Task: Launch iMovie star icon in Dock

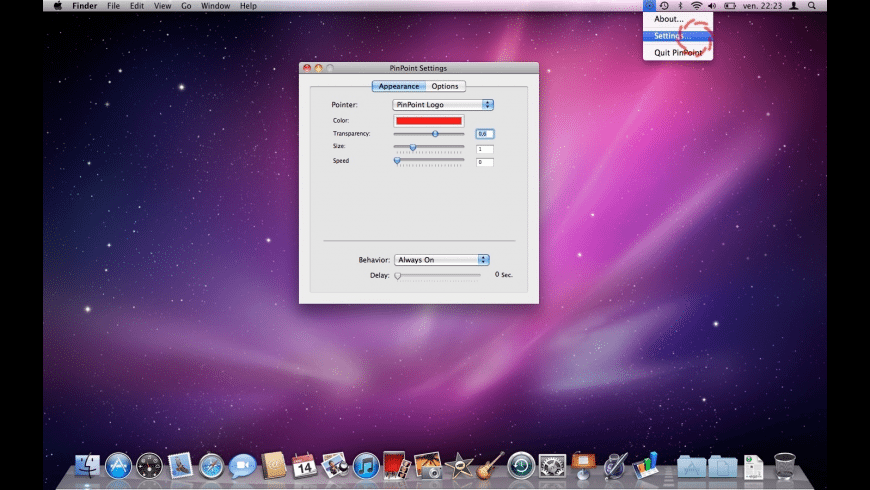Action: [x=459, y=466]
